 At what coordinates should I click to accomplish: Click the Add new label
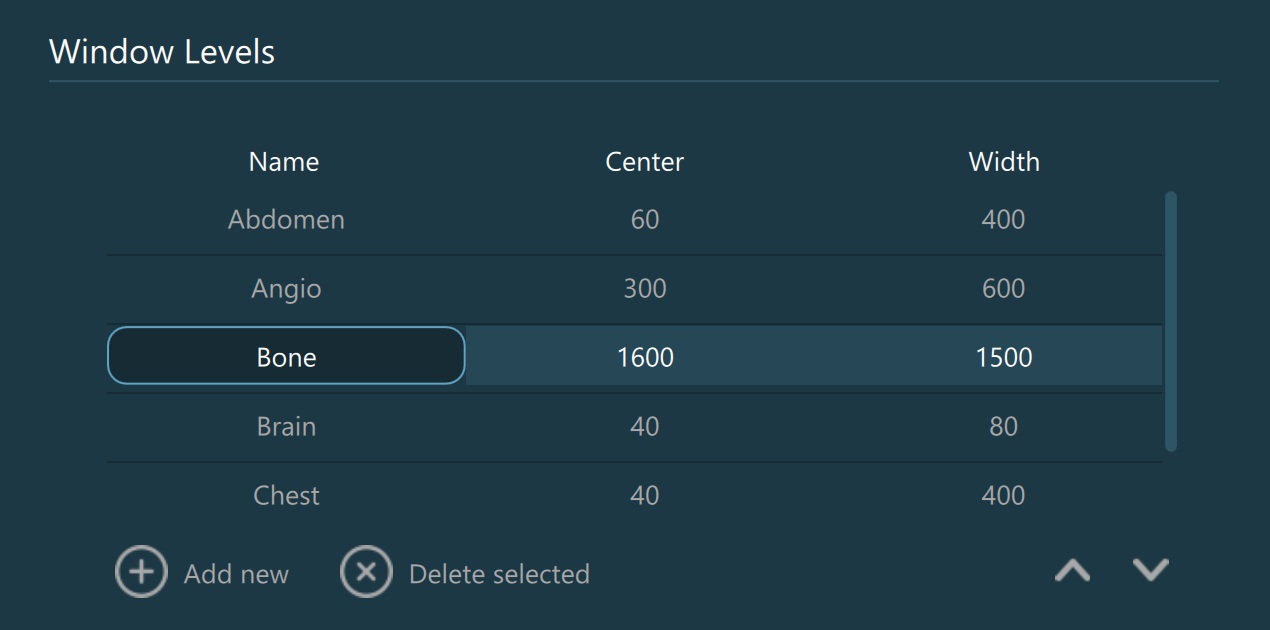(236, 574)
